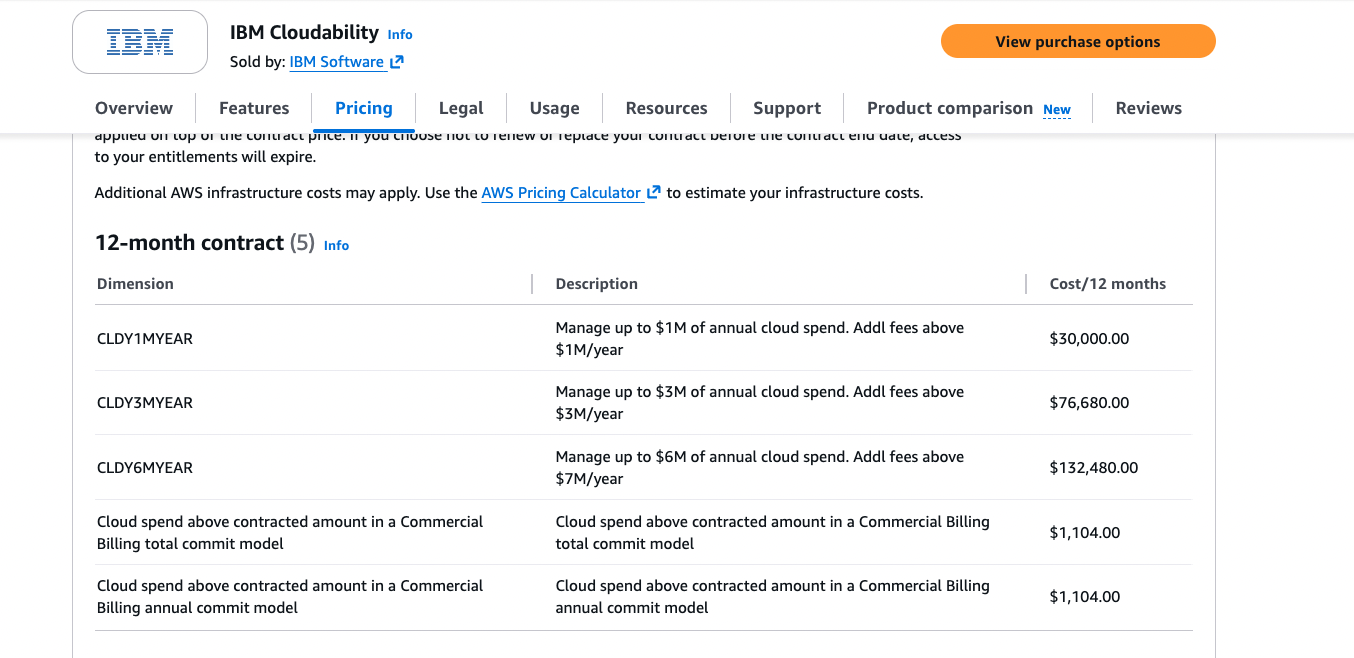The image size is (1354, 658).
Task: Open the Usage tab
Action: point(554,107)
